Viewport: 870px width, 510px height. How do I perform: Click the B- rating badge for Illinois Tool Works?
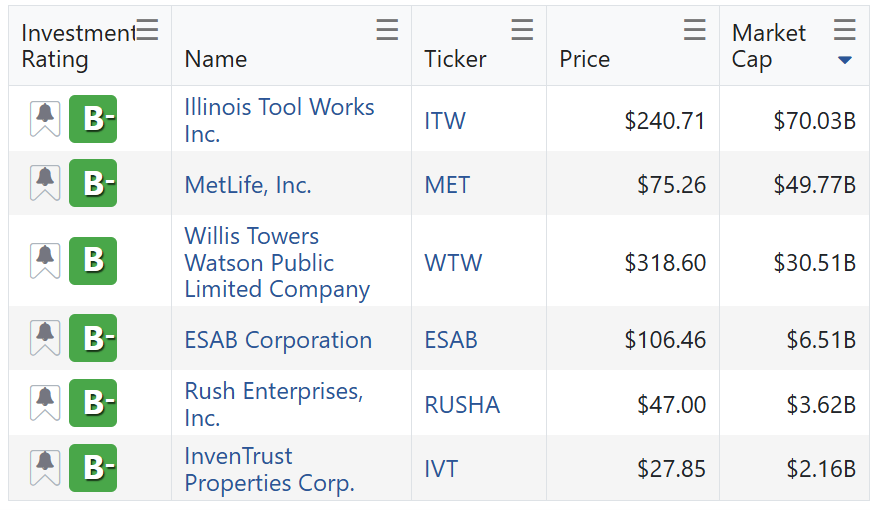[93, 119]
